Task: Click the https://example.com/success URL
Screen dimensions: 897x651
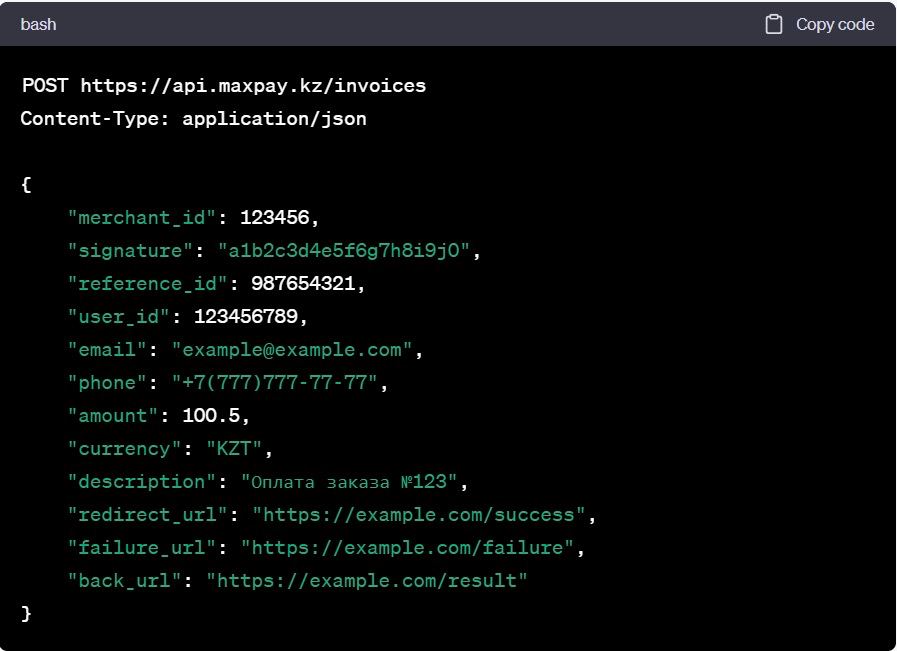Action: [419, 515]
